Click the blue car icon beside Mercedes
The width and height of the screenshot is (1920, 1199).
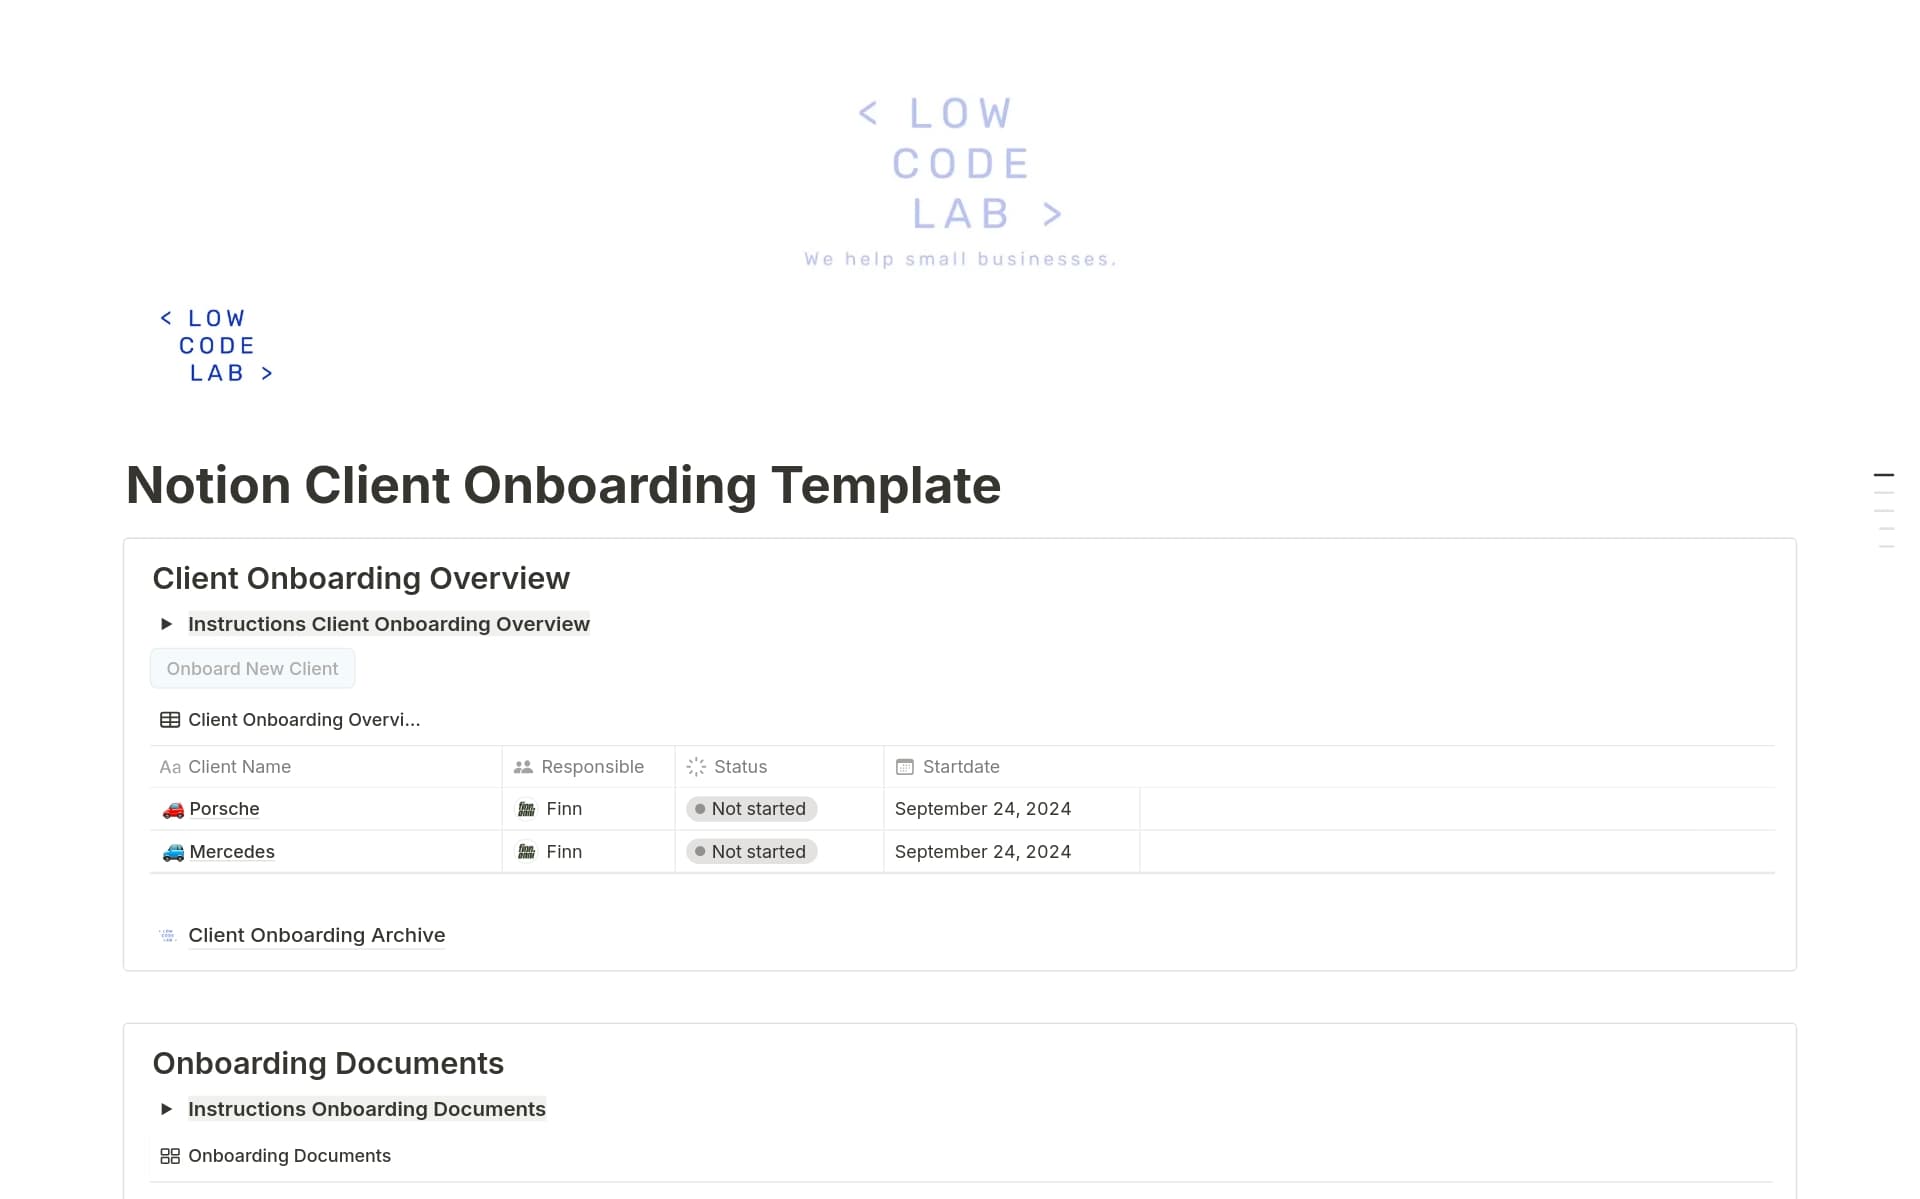coord(172,851)
